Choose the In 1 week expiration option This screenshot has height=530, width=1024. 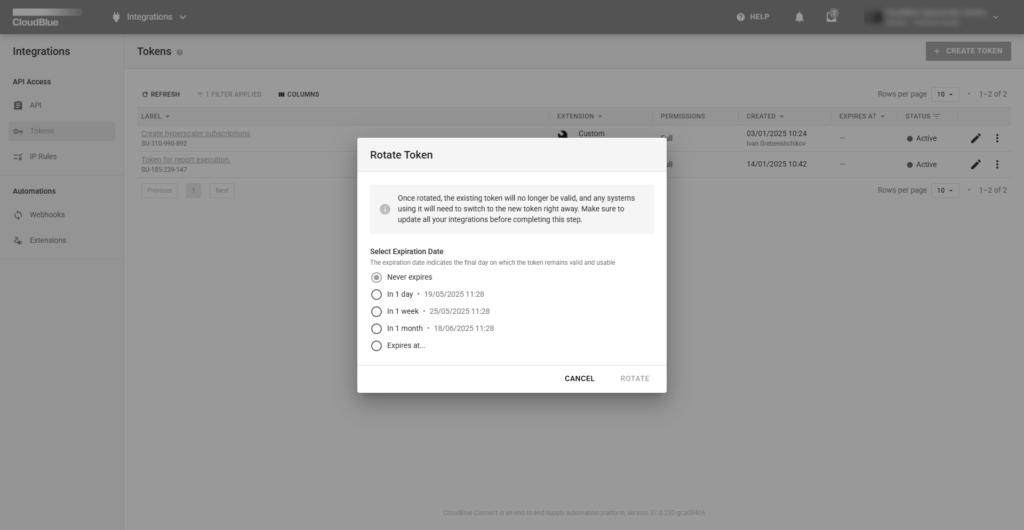coord(376,311)
